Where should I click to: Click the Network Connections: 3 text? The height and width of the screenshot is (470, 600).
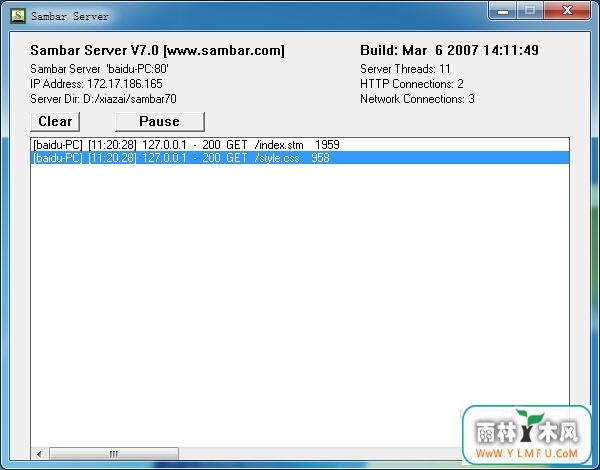tap(417, 99)
